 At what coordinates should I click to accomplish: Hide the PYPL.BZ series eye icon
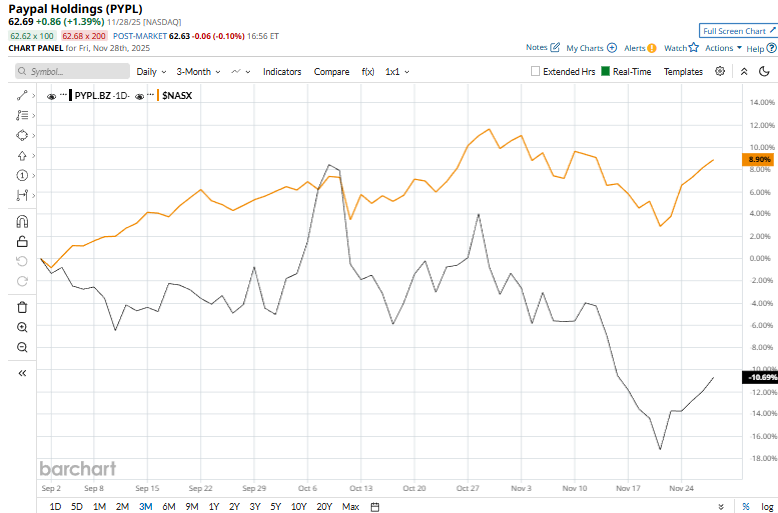point(51,96)
